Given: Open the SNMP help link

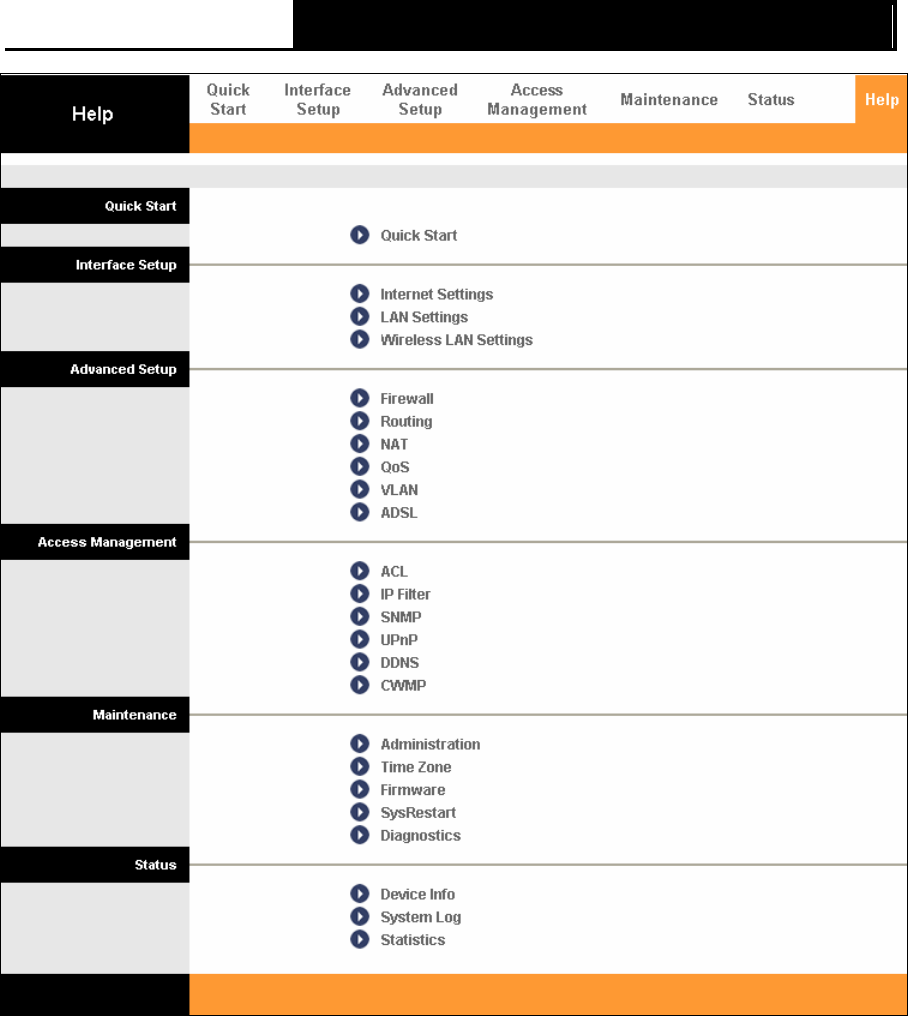Looking at the screenshot, I should [x=401, y=617].
